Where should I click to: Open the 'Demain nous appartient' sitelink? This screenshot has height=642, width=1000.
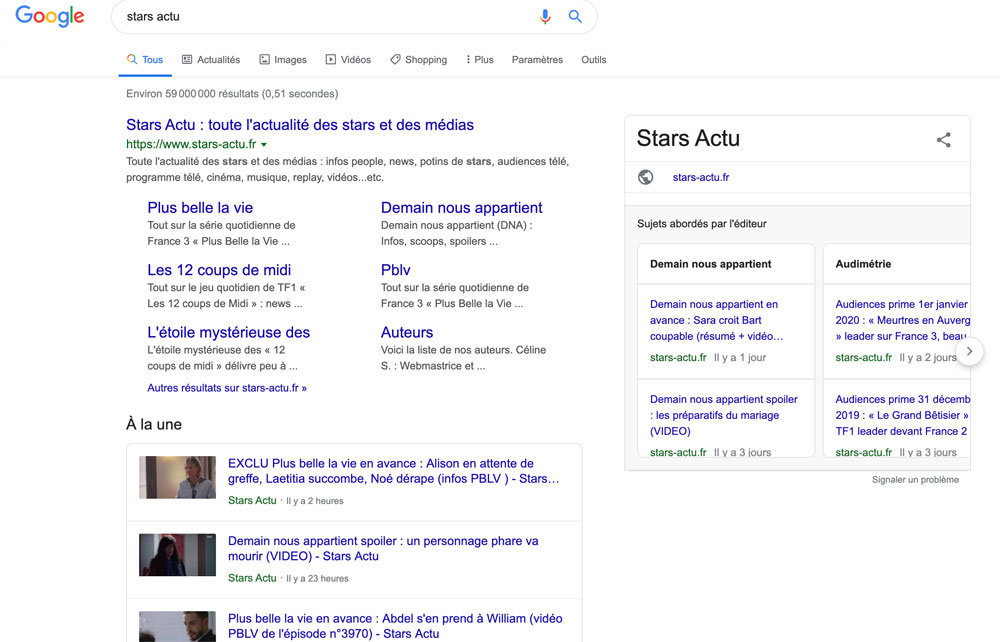point(462,208)
